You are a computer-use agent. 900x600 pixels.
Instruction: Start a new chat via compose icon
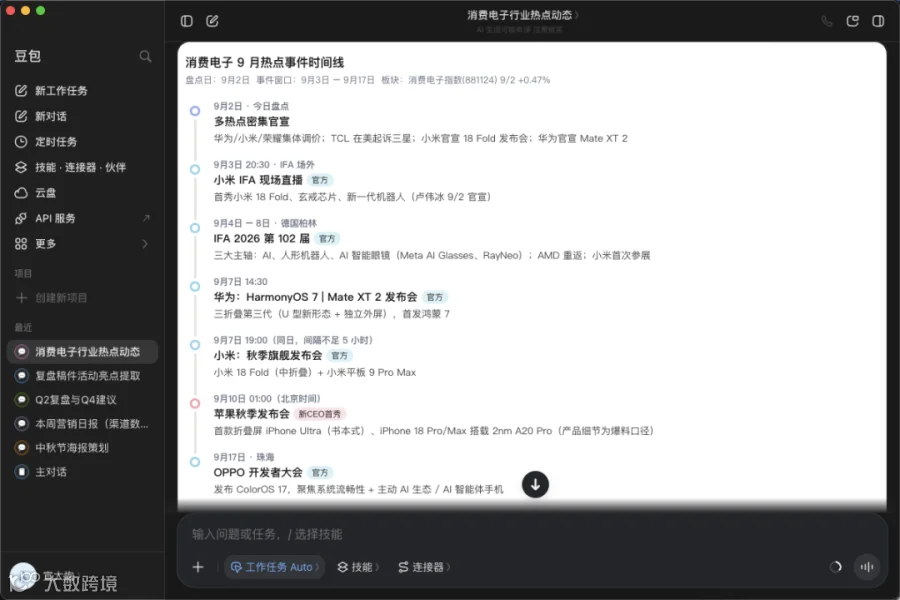tap(212, 21)
